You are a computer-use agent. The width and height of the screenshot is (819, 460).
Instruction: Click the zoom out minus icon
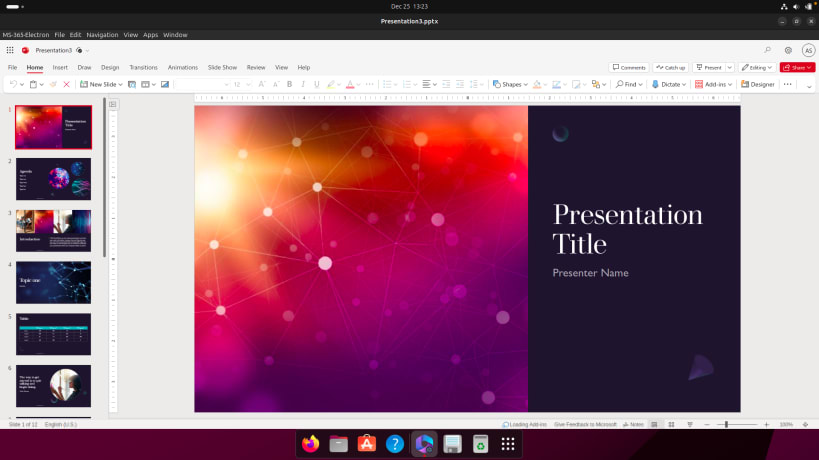[707, 424]
